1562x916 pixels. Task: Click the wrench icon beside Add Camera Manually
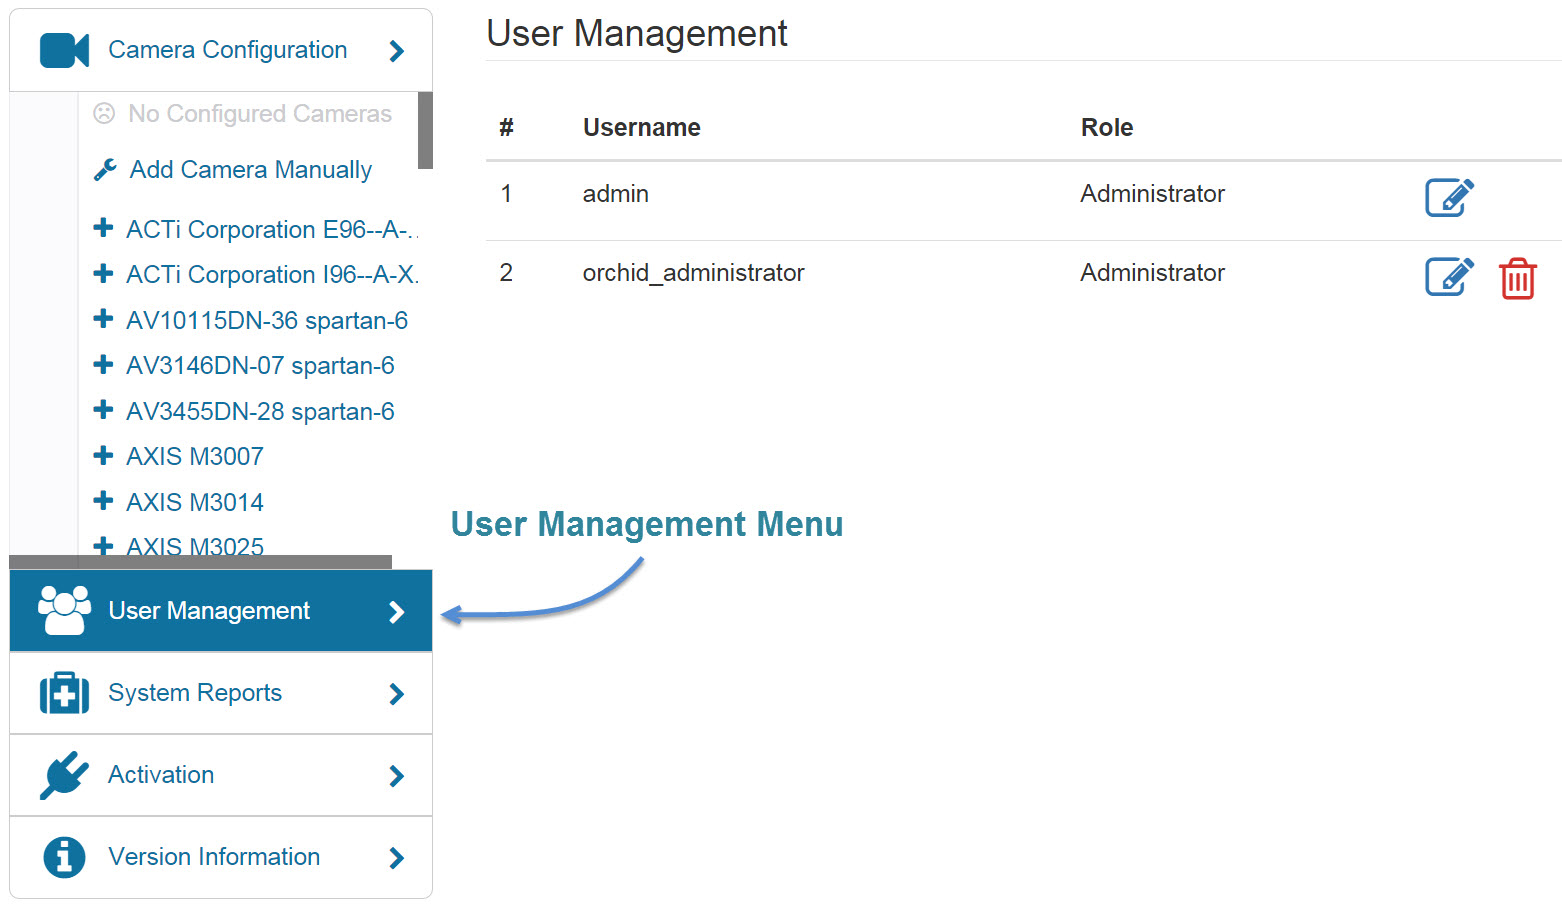(105, 170)
